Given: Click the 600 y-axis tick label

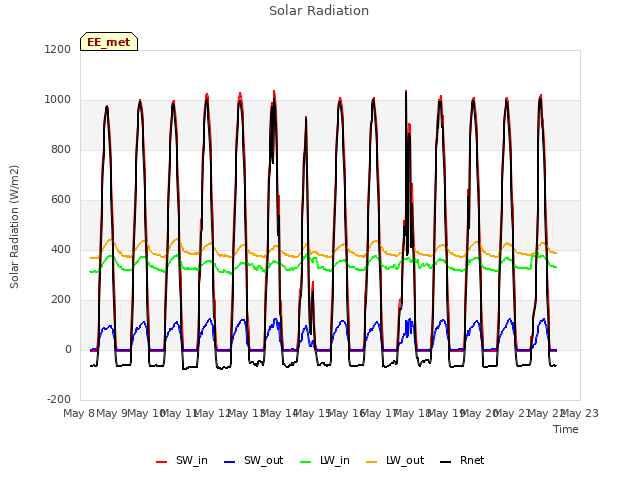Looking at the screenshot, I should 61,200.
